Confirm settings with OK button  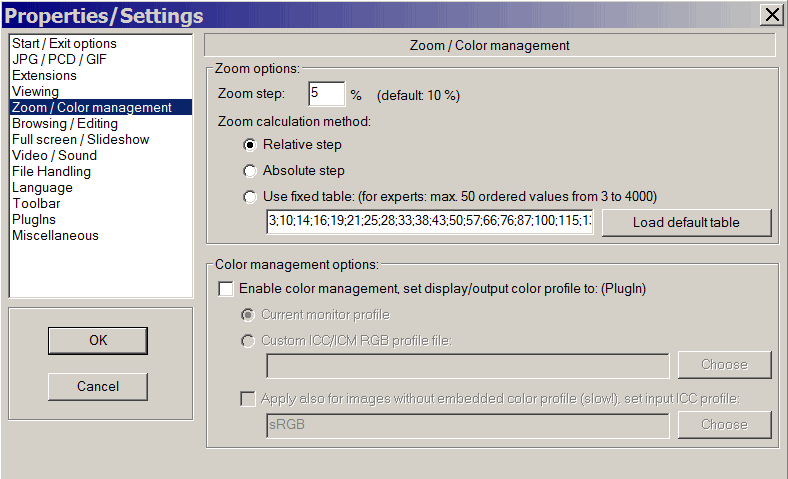click(x=98, y=340)
